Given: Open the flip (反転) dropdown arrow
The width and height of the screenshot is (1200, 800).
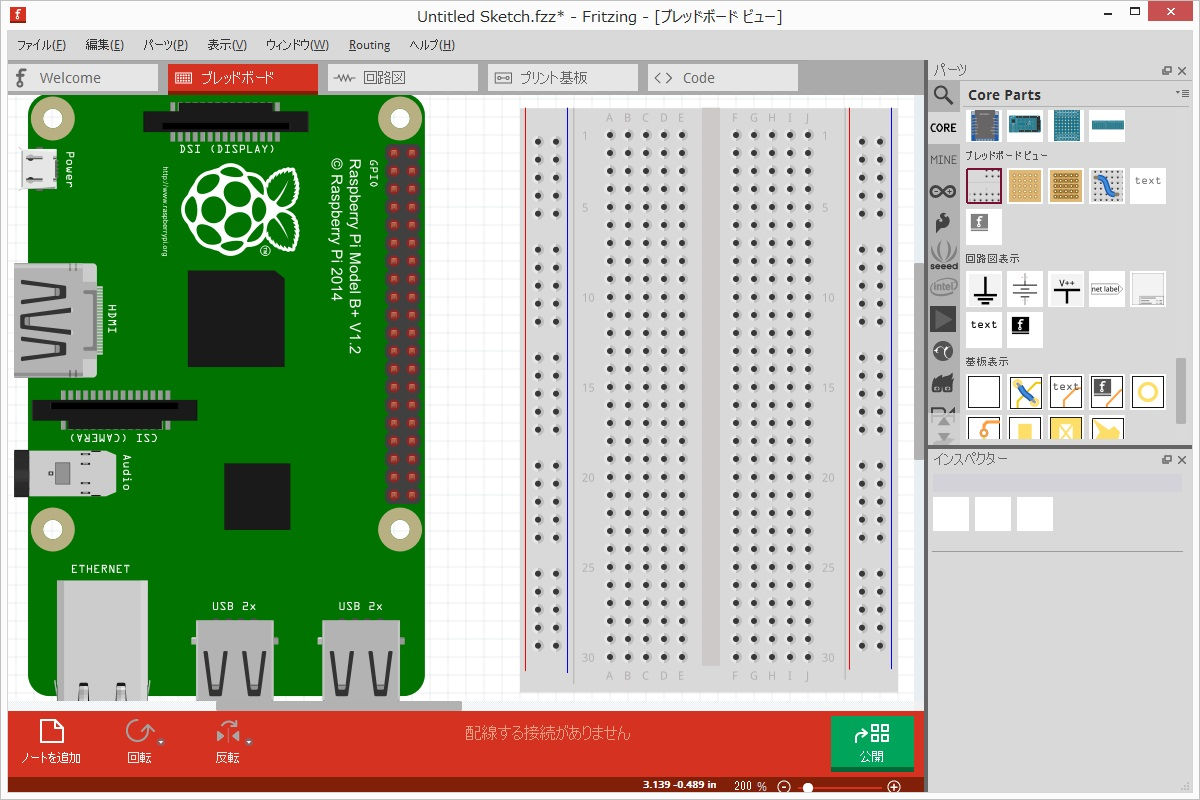Looking at the screenshot, I should (249, 742).
